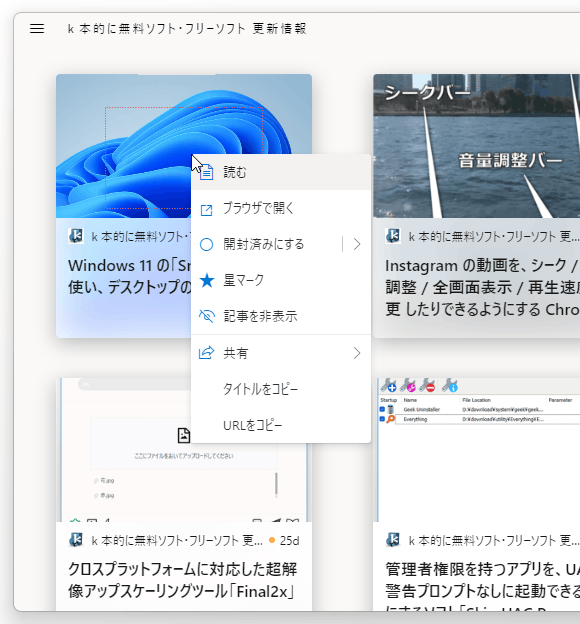Screen dimensions: 580x624
Task: Open the Geek Uninstaller startup list thumbnail
Action: [476, 450]
